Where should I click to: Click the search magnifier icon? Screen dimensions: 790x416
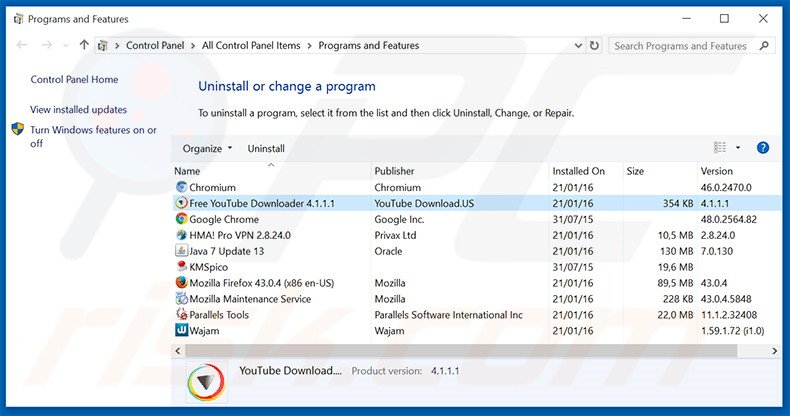pyautogui.click(x=764, y=45)
